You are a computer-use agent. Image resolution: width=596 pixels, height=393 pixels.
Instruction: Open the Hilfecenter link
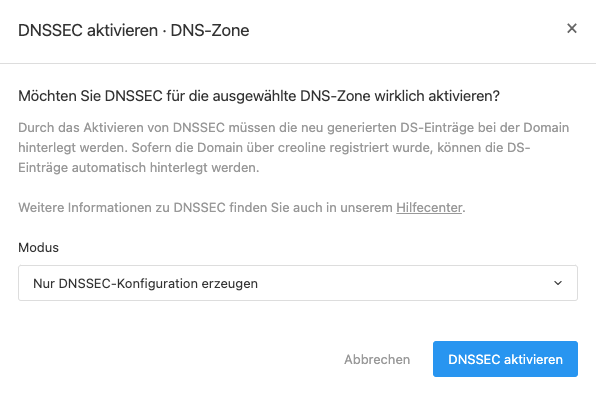(429, 208)
